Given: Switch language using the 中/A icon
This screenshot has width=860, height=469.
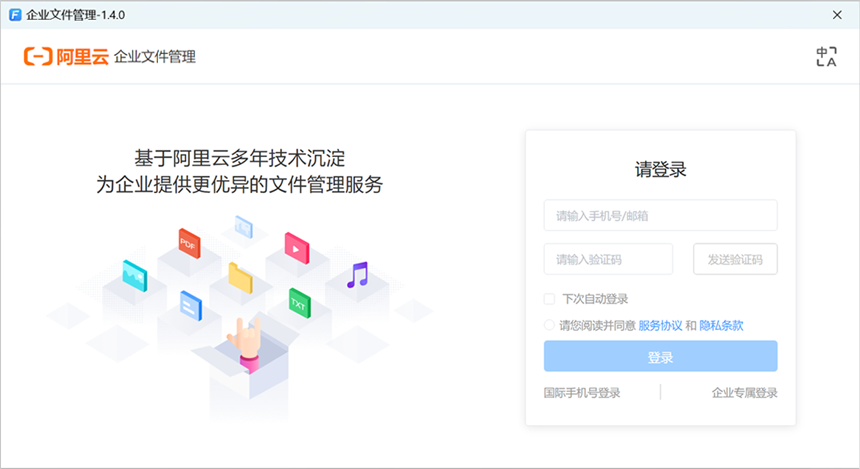Looking at the screenshot, I should coord(826,56).
